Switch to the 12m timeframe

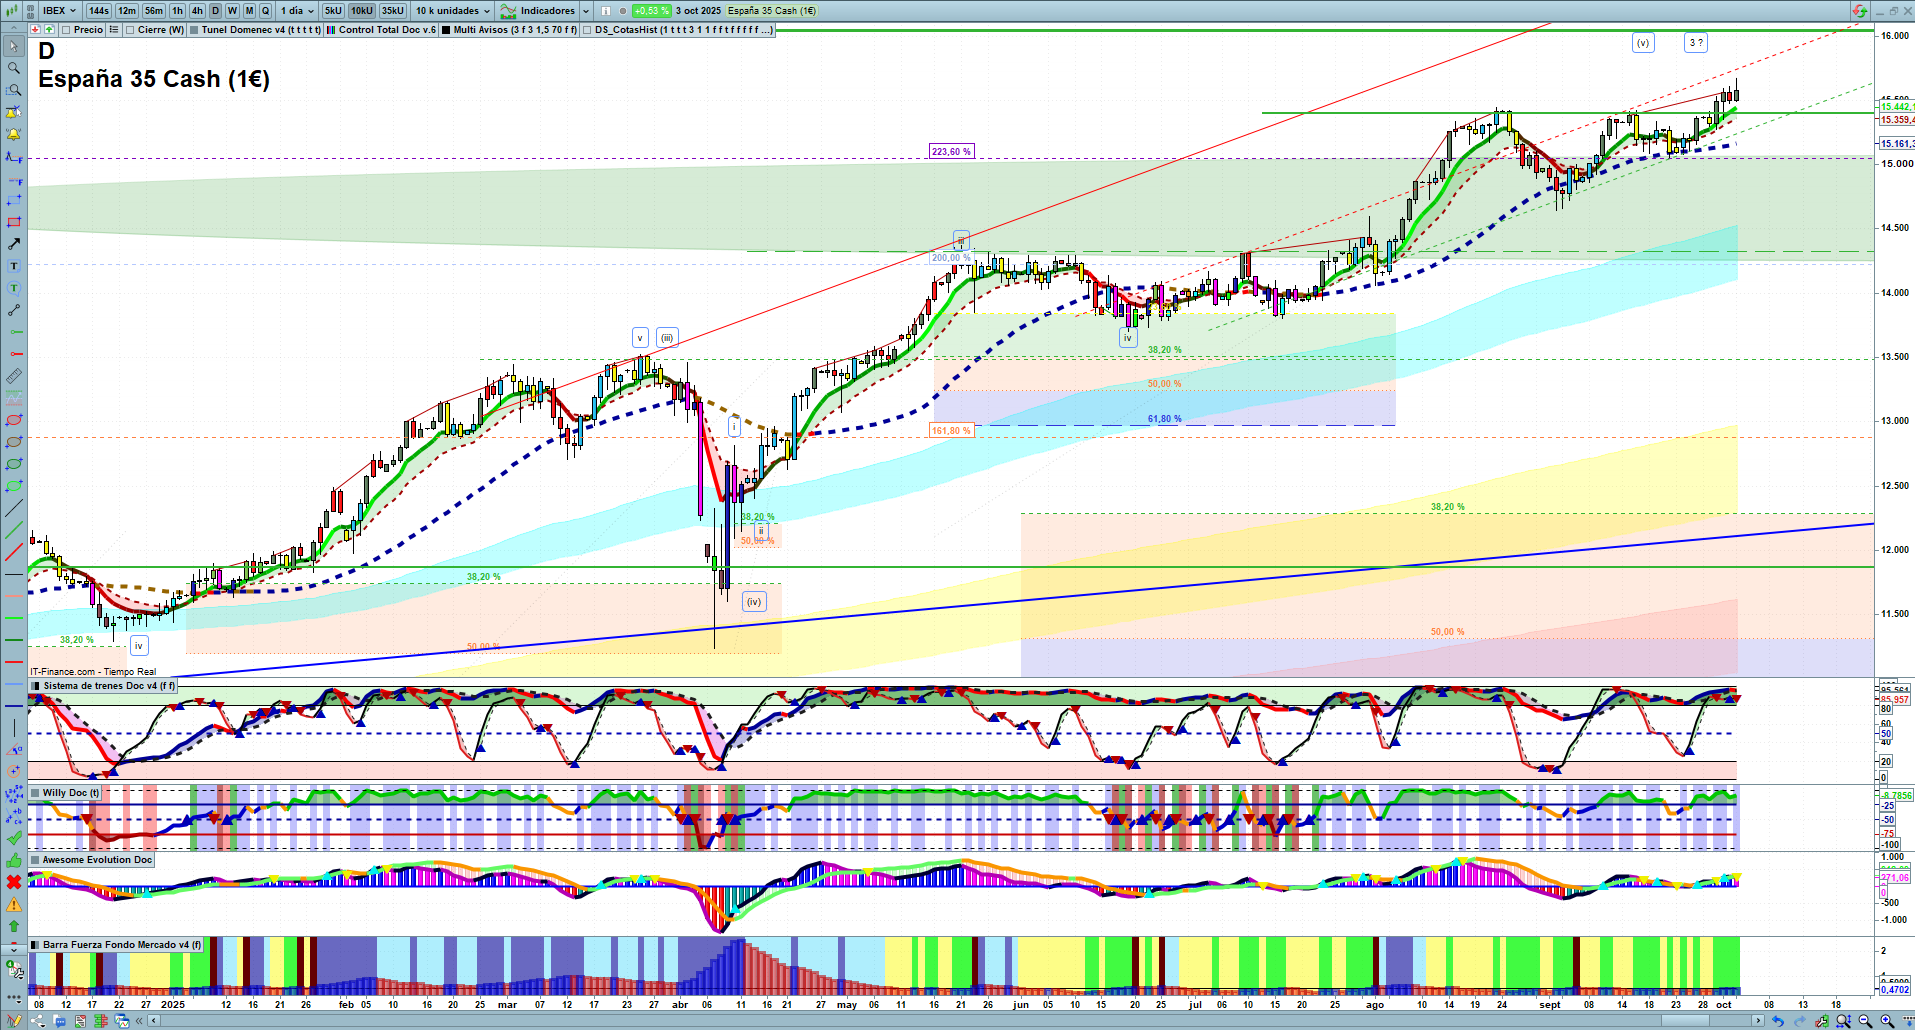pyautogui.click(x=127, y=11)
